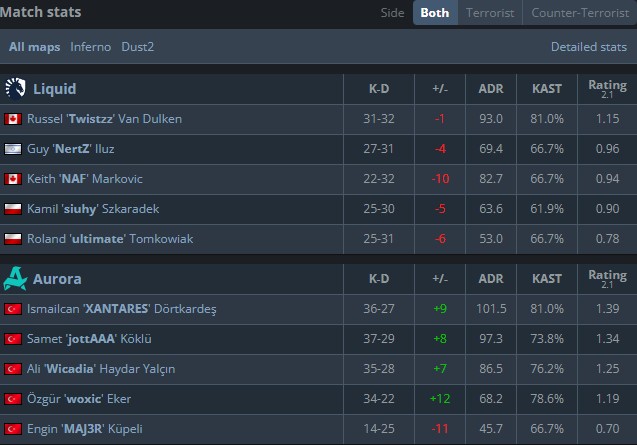Click the Aurora team name link
637x445 pixels.
(56, 278)
